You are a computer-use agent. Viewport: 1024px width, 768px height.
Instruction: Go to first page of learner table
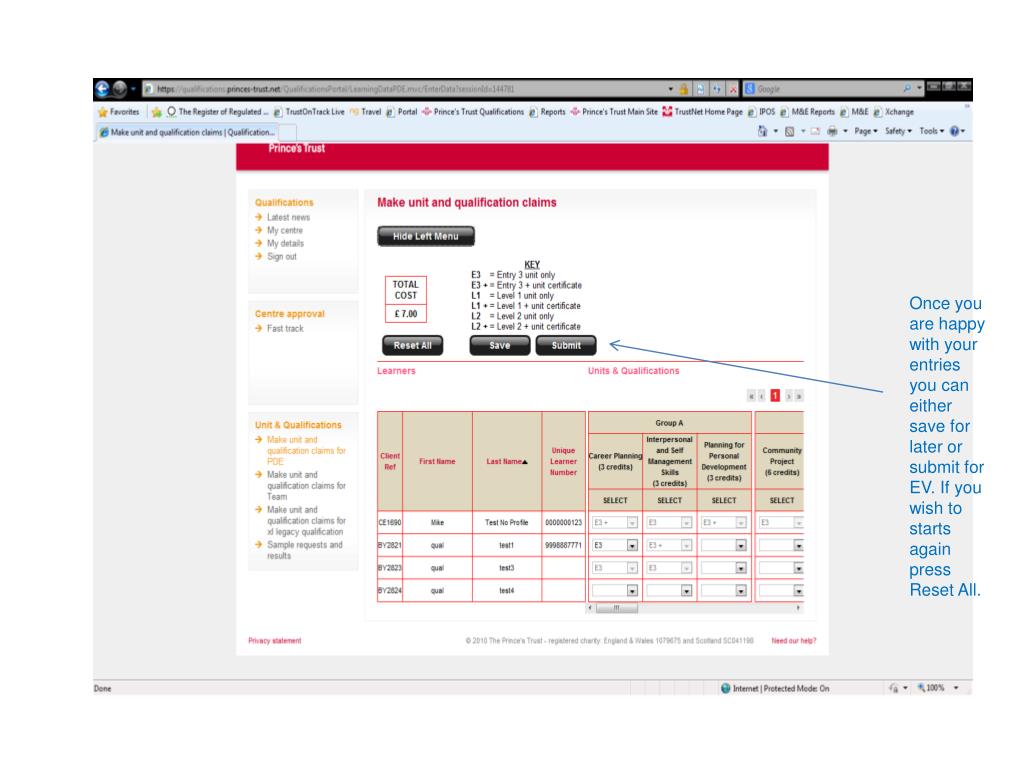751,396
